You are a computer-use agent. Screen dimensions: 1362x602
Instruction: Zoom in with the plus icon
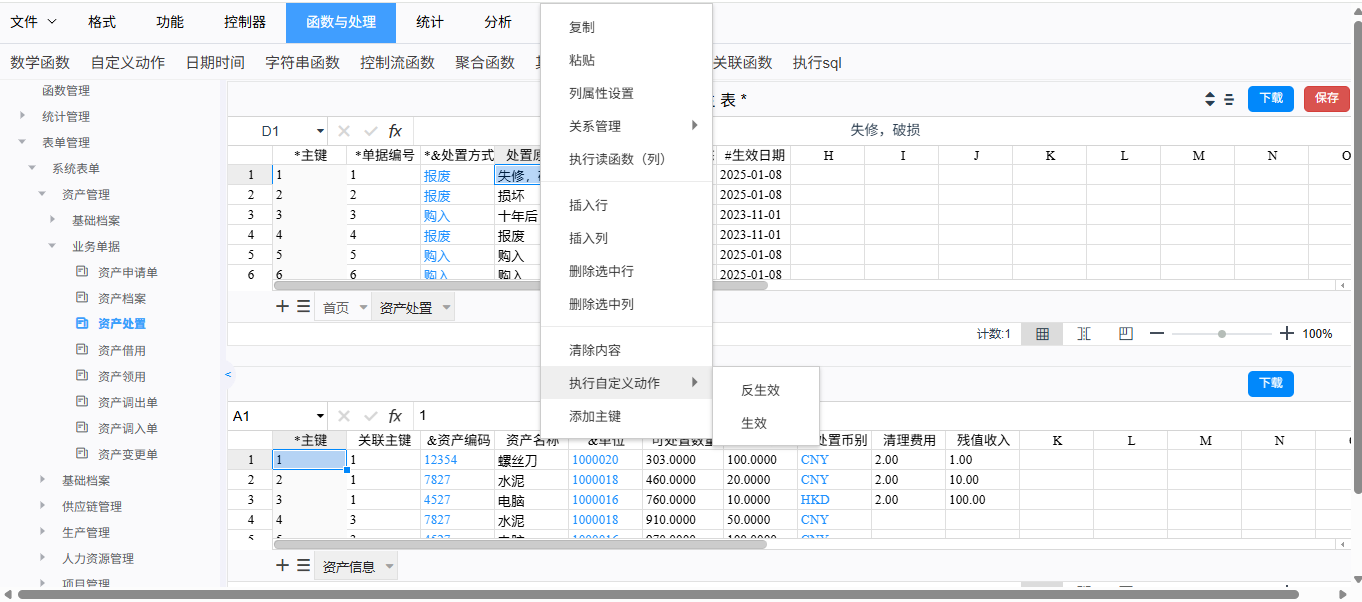[1287, 334]
